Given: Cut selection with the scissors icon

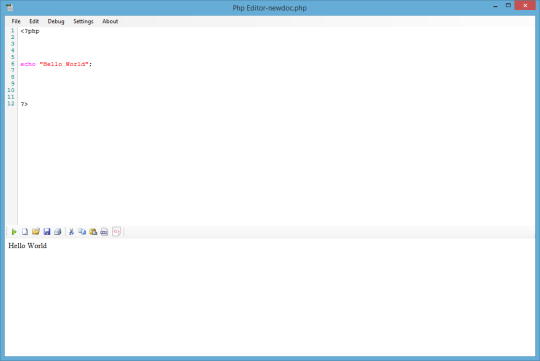Looking at the screenshot, I should click(x=71, y=232).
